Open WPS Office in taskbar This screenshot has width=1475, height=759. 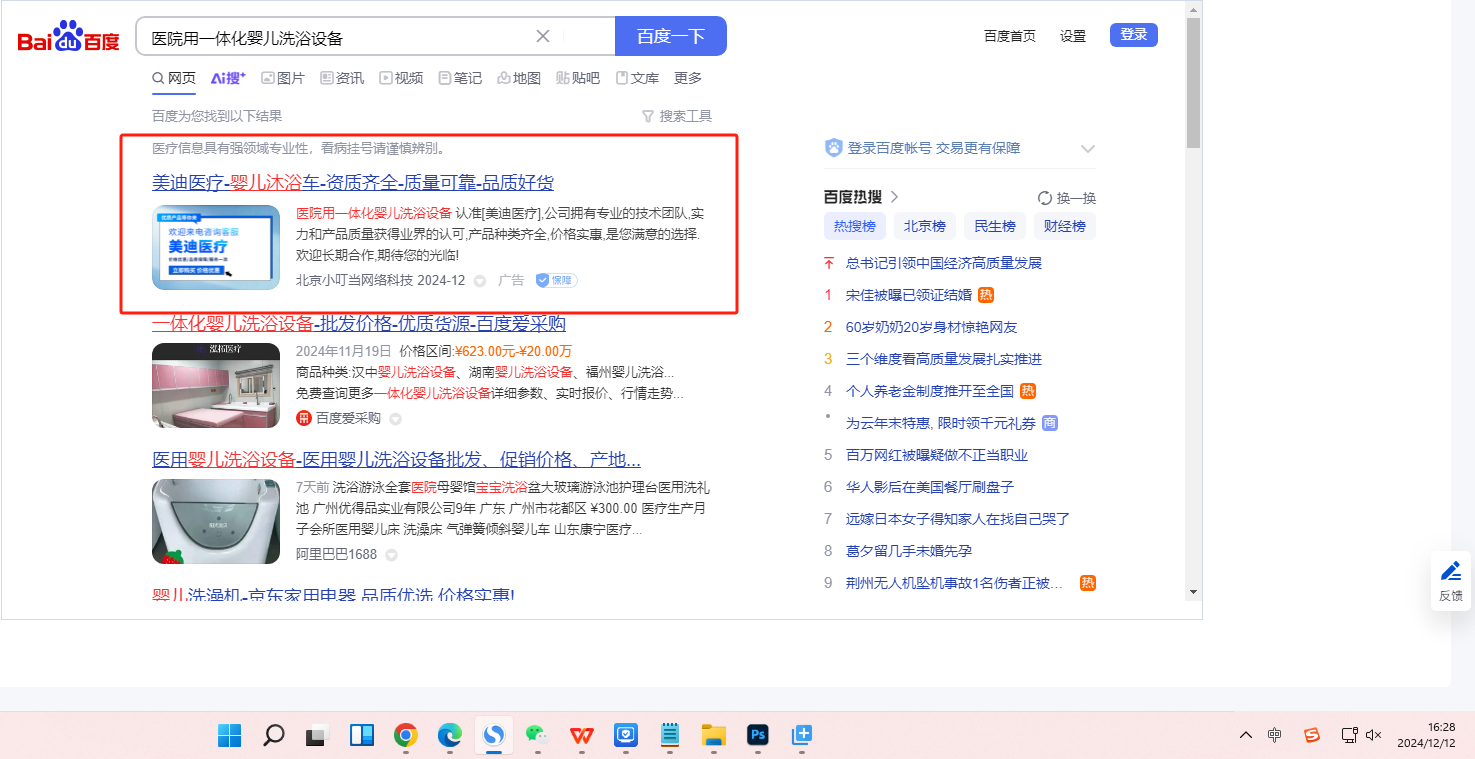point(581,736)
